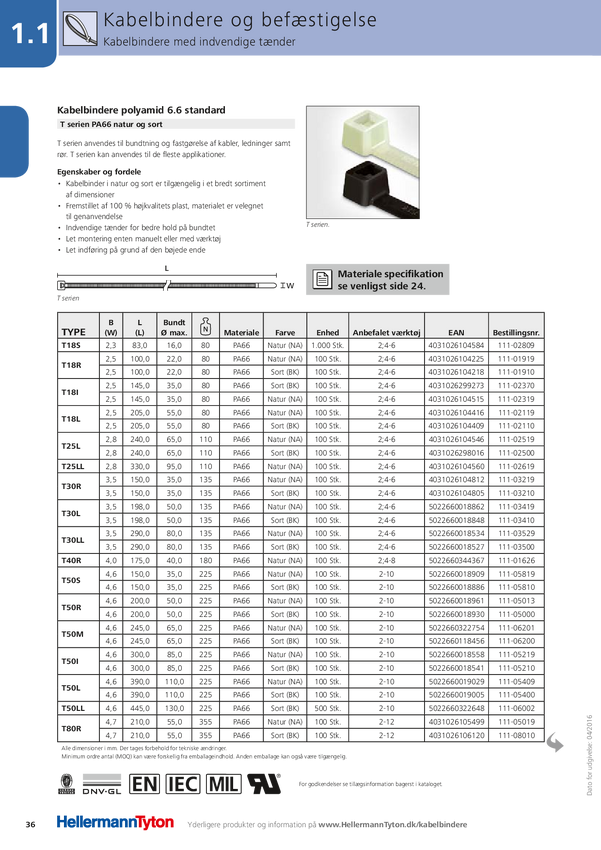This screenshot has height=850, width=601.
Task: Click the EN standard badge
Action: (x=145, y=784)
